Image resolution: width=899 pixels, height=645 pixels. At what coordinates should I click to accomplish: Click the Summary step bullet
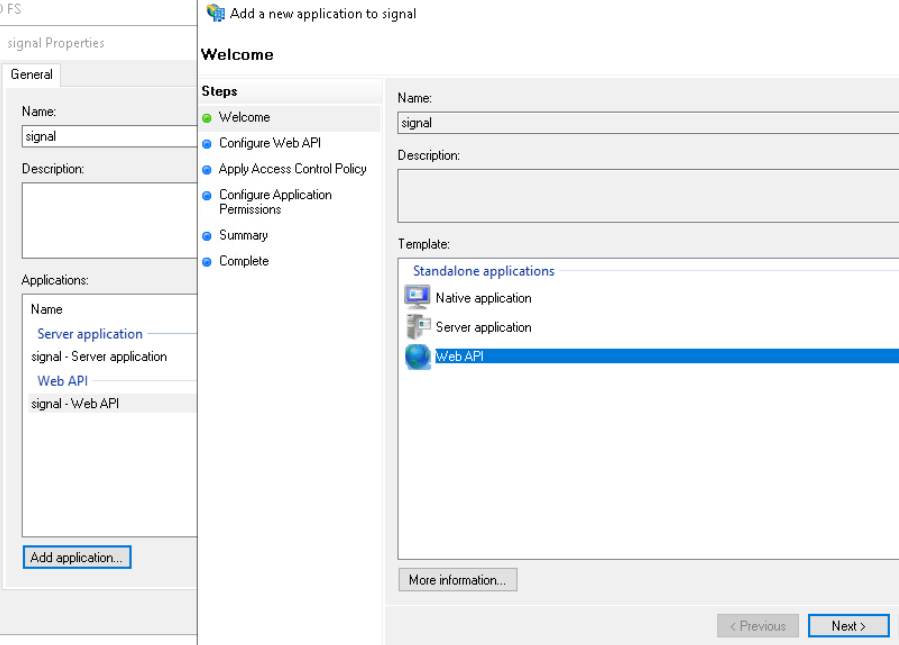click(207, 236)
